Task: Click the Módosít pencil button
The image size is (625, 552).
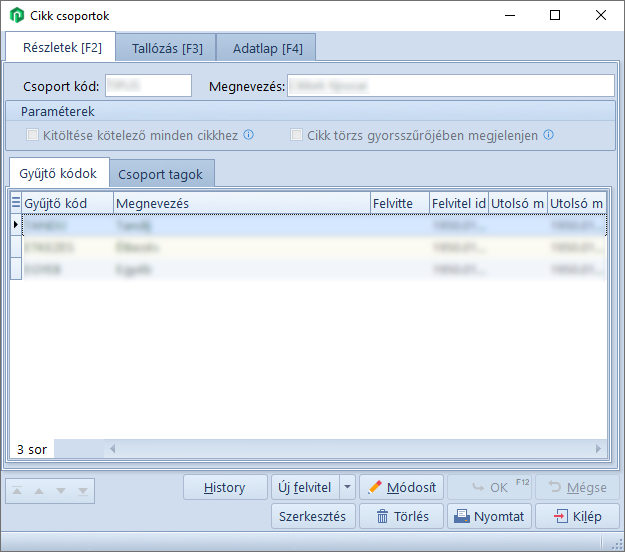Action: pyautogui.click(x=401, y=487)
